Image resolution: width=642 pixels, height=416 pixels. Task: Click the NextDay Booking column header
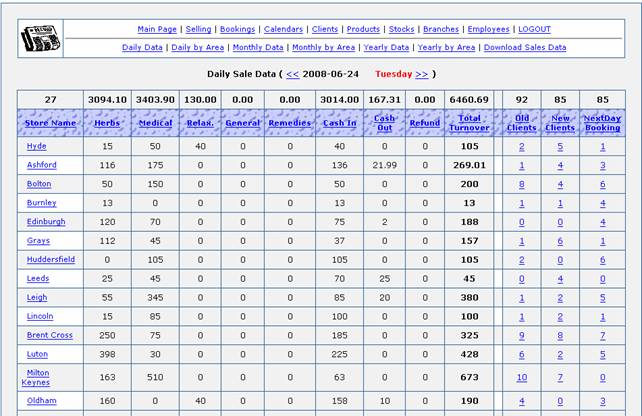click(602, 123)
